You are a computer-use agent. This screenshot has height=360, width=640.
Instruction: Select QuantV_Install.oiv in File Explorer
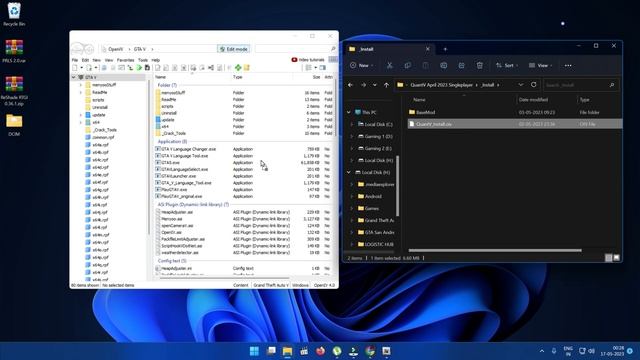(515, 124)
